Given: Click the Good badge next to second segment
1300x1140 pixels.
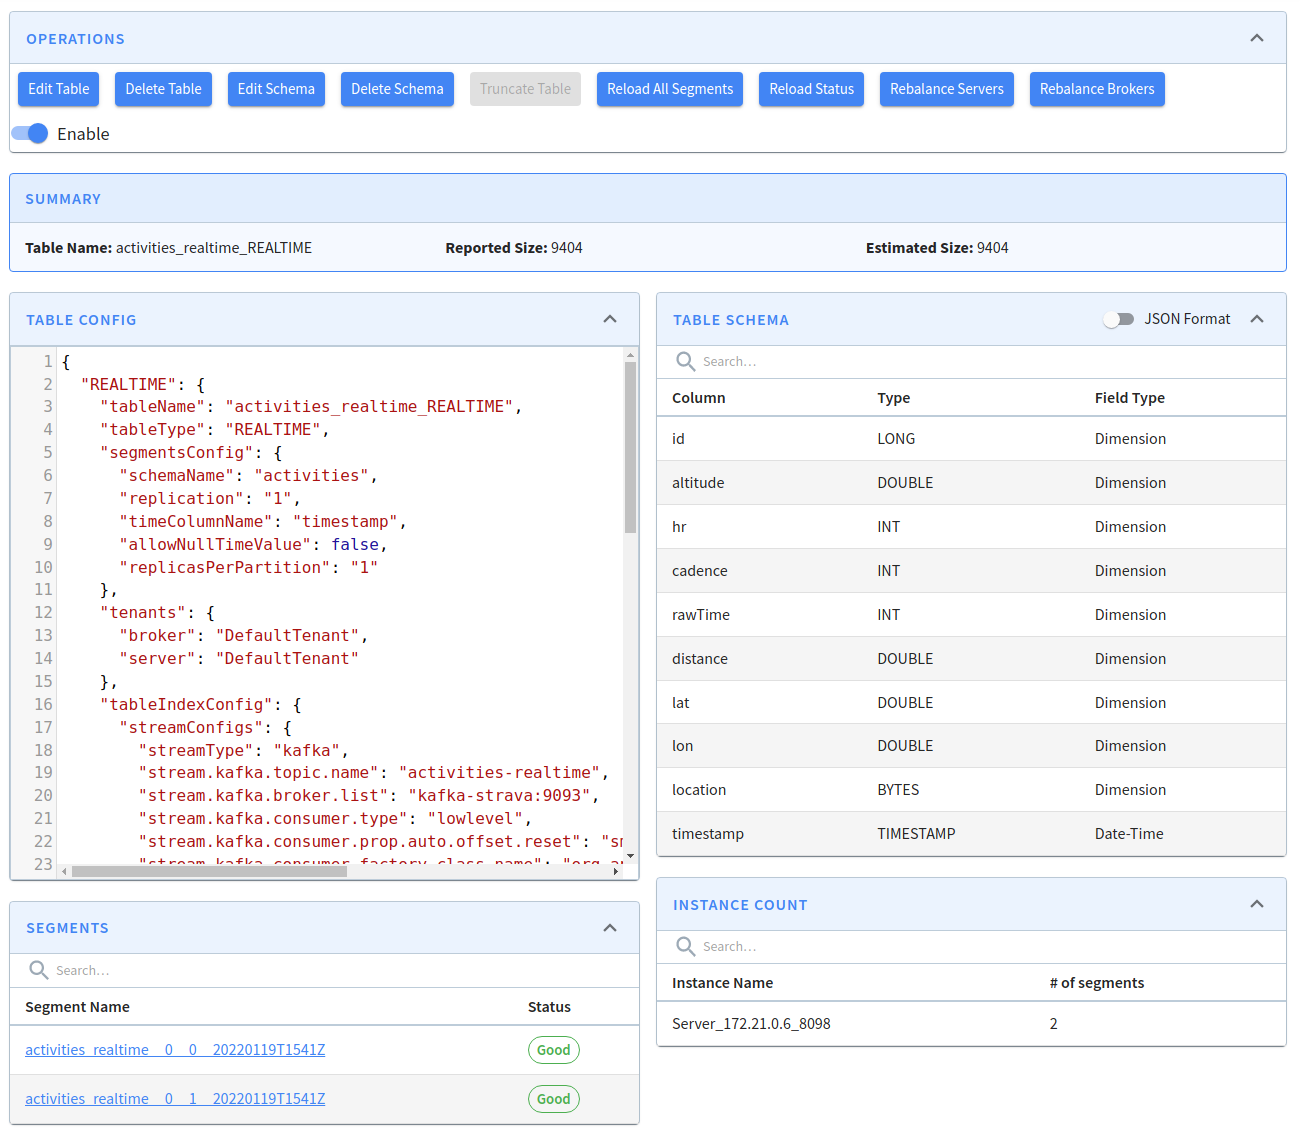Looking at the screenshot, I should pyautogui.click(x=553, y=1099).
